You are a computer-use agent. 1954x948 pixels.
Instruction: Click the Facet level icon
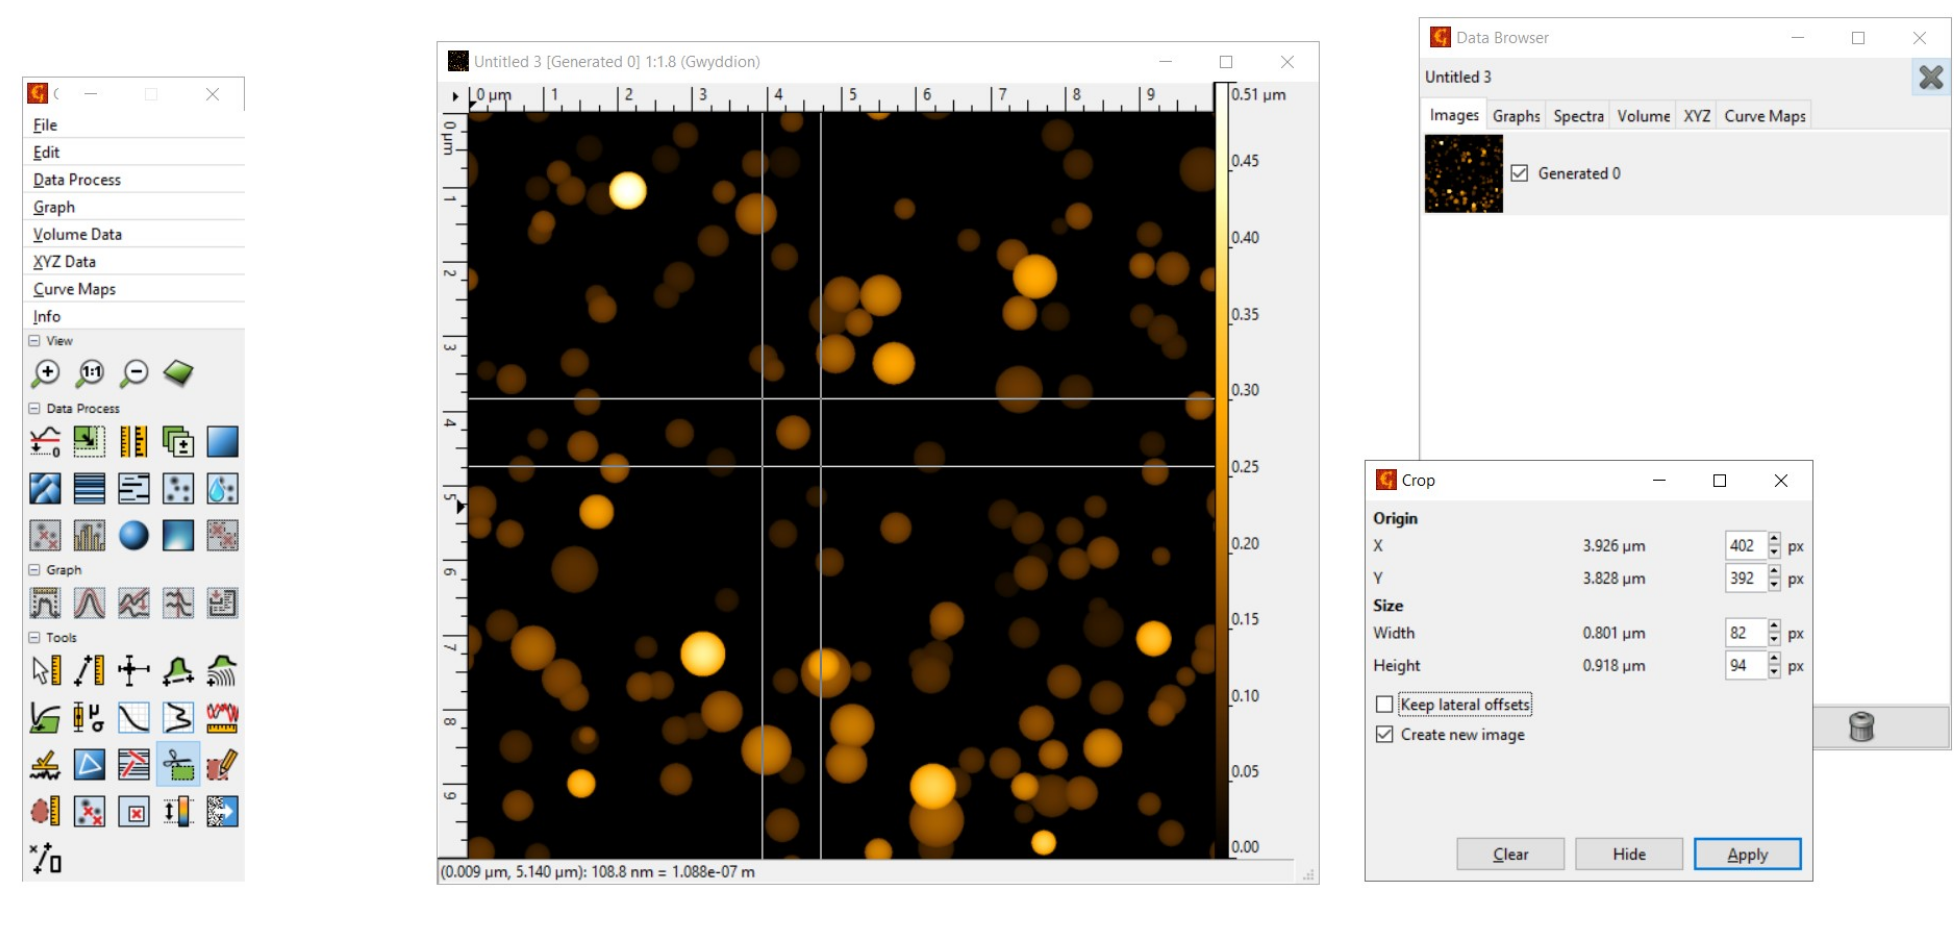click(46, 488)
